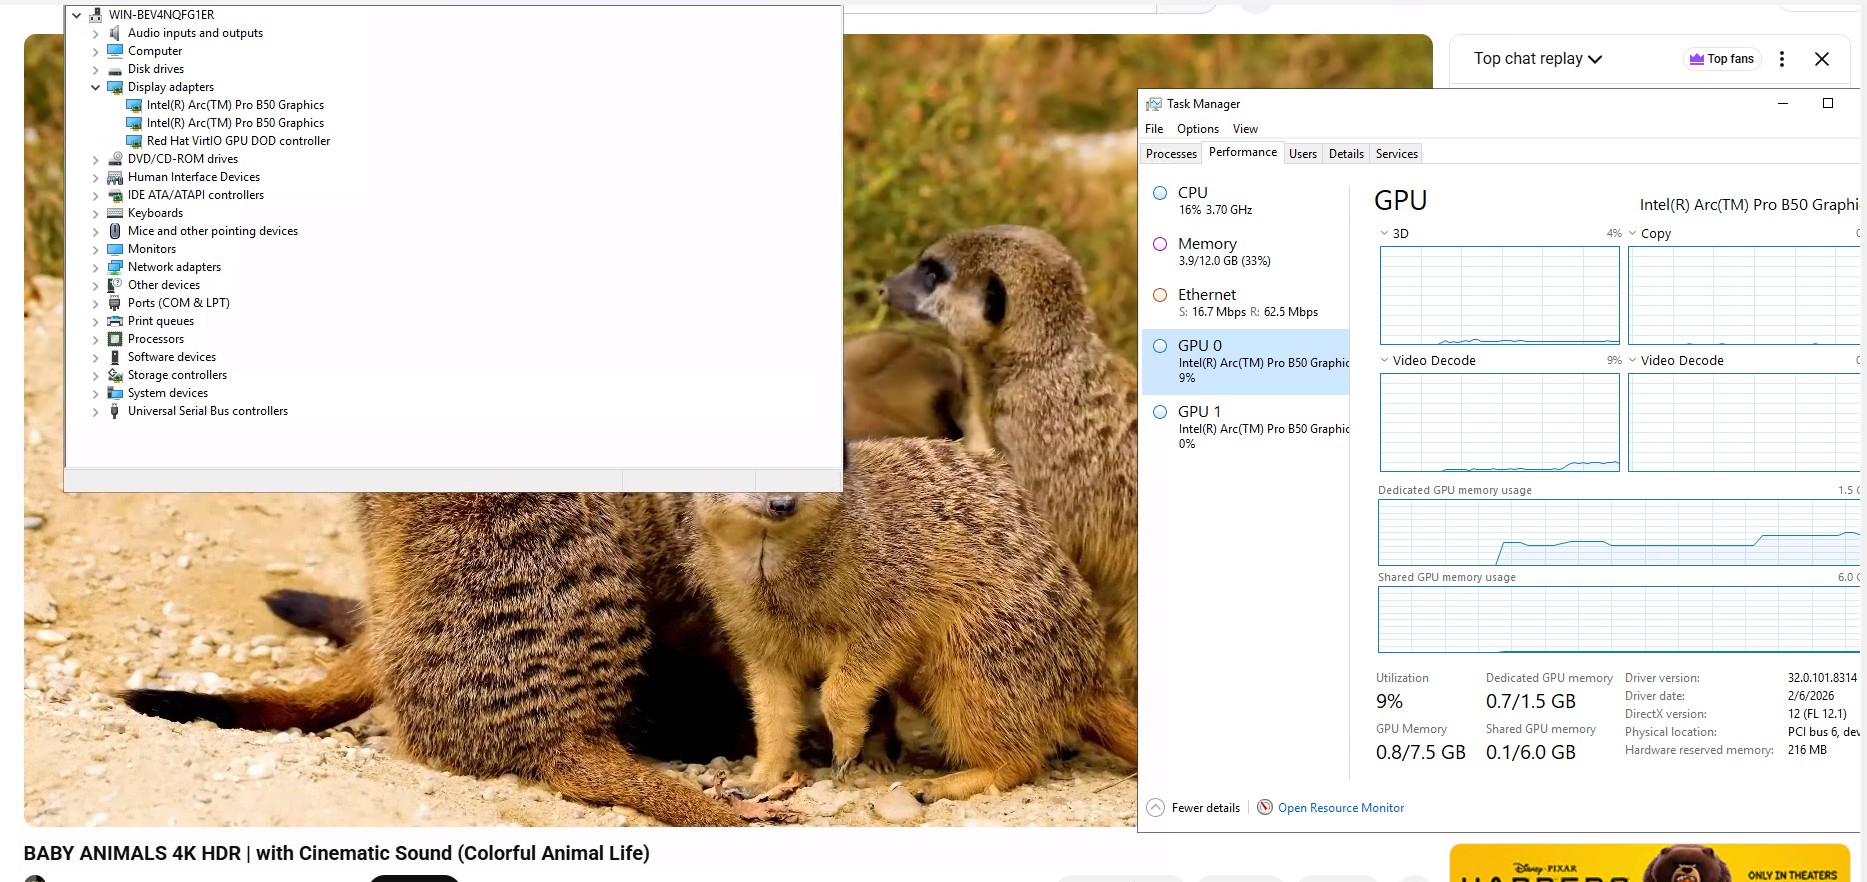This screenshot has width=1867, height=882.
Task: Click the Resource Monitor icon
Action: click(1265, 808)
